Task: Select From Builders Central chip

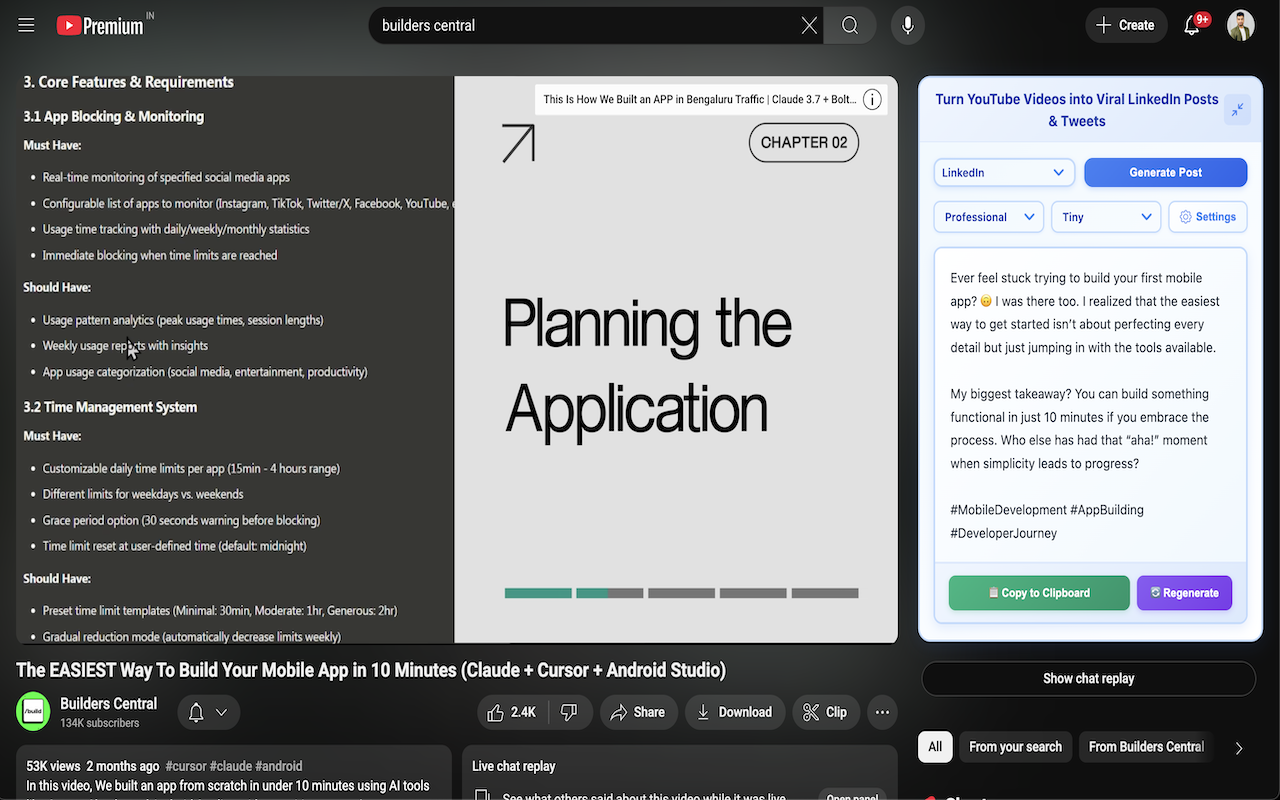Action: [x=1146, y=747]
